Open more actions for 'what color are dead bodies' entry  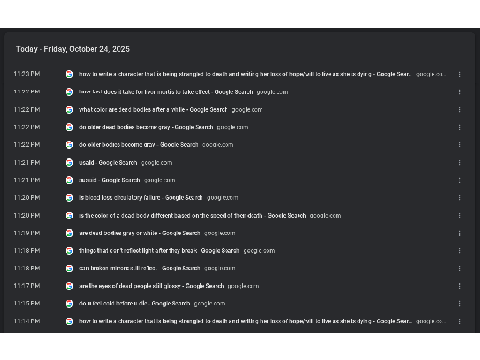(x=459, y=110)
